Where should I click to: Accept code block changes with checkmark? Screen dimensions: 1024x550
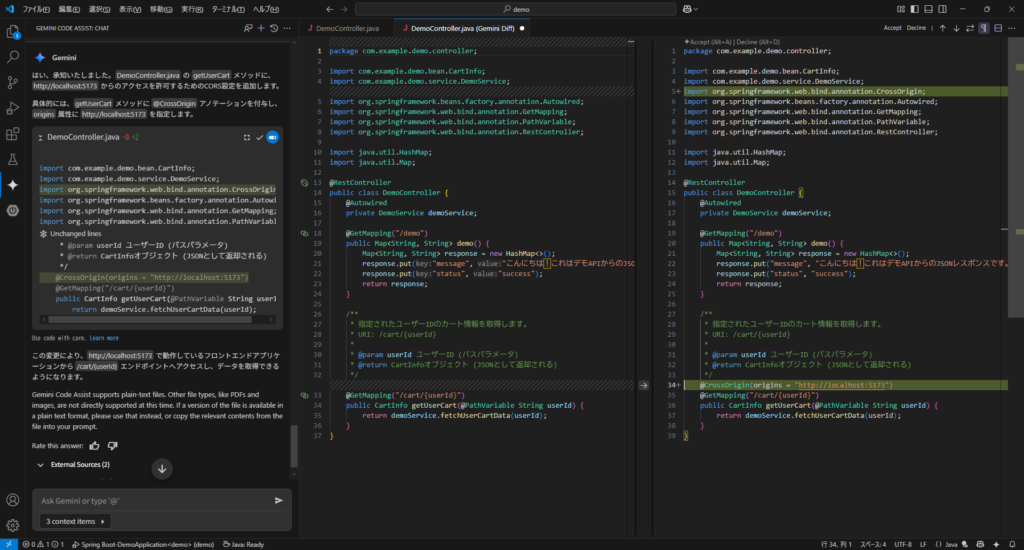click(x=259, y=138)
